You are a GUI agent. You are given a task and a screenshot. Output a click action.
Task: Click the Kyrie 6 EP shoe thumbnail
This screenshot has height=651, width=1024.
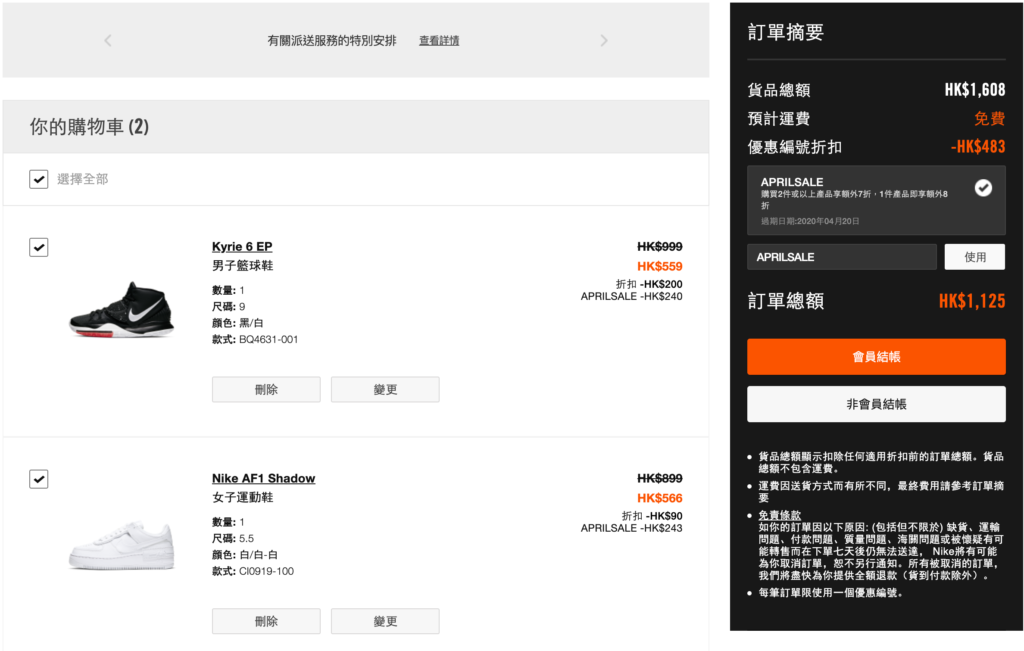click(x=122, y=310)
